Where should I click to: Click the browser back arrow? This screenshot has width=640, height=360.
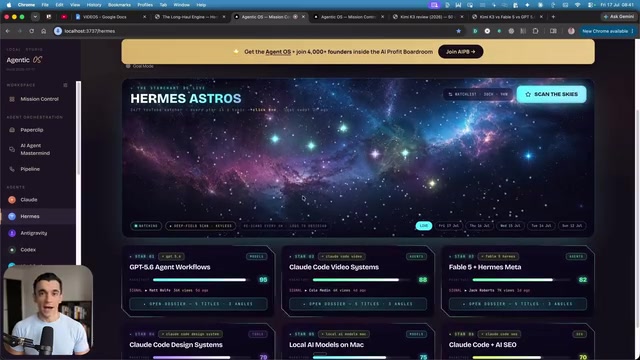[x=8, y=31]
